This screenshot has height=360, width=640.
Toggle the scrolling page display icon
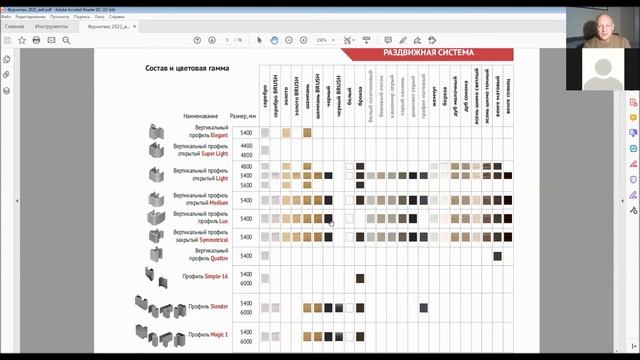(366, 40)
